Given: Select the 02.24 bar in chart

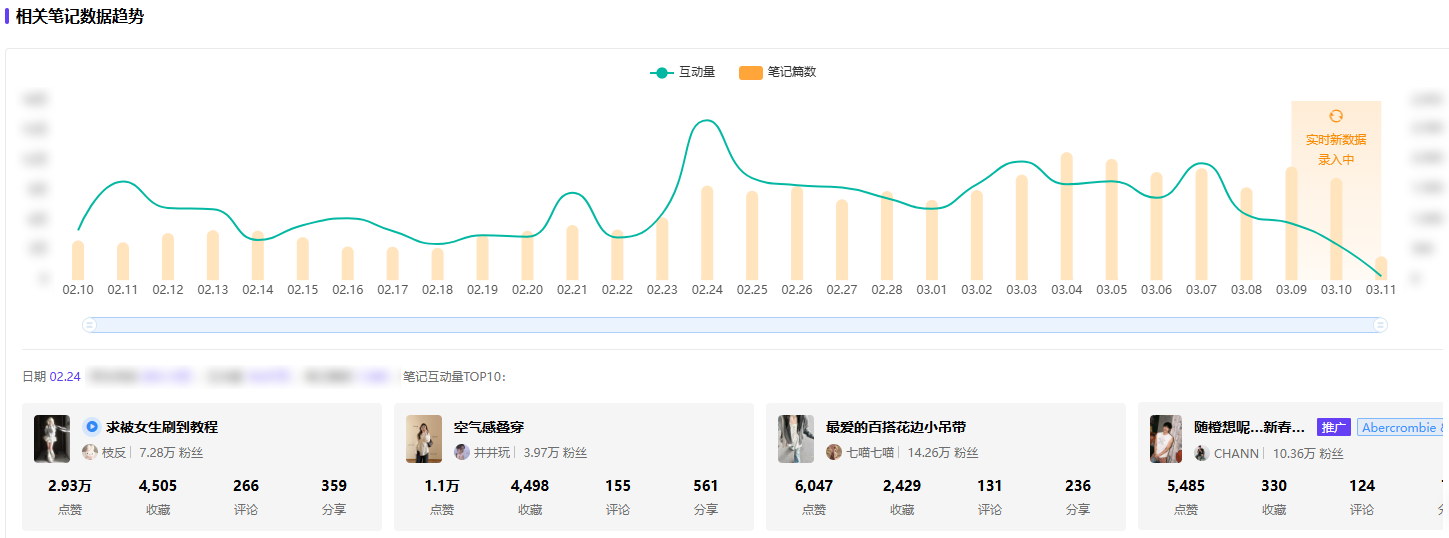Looking at the screenshot, I should (x=707, y=233).
